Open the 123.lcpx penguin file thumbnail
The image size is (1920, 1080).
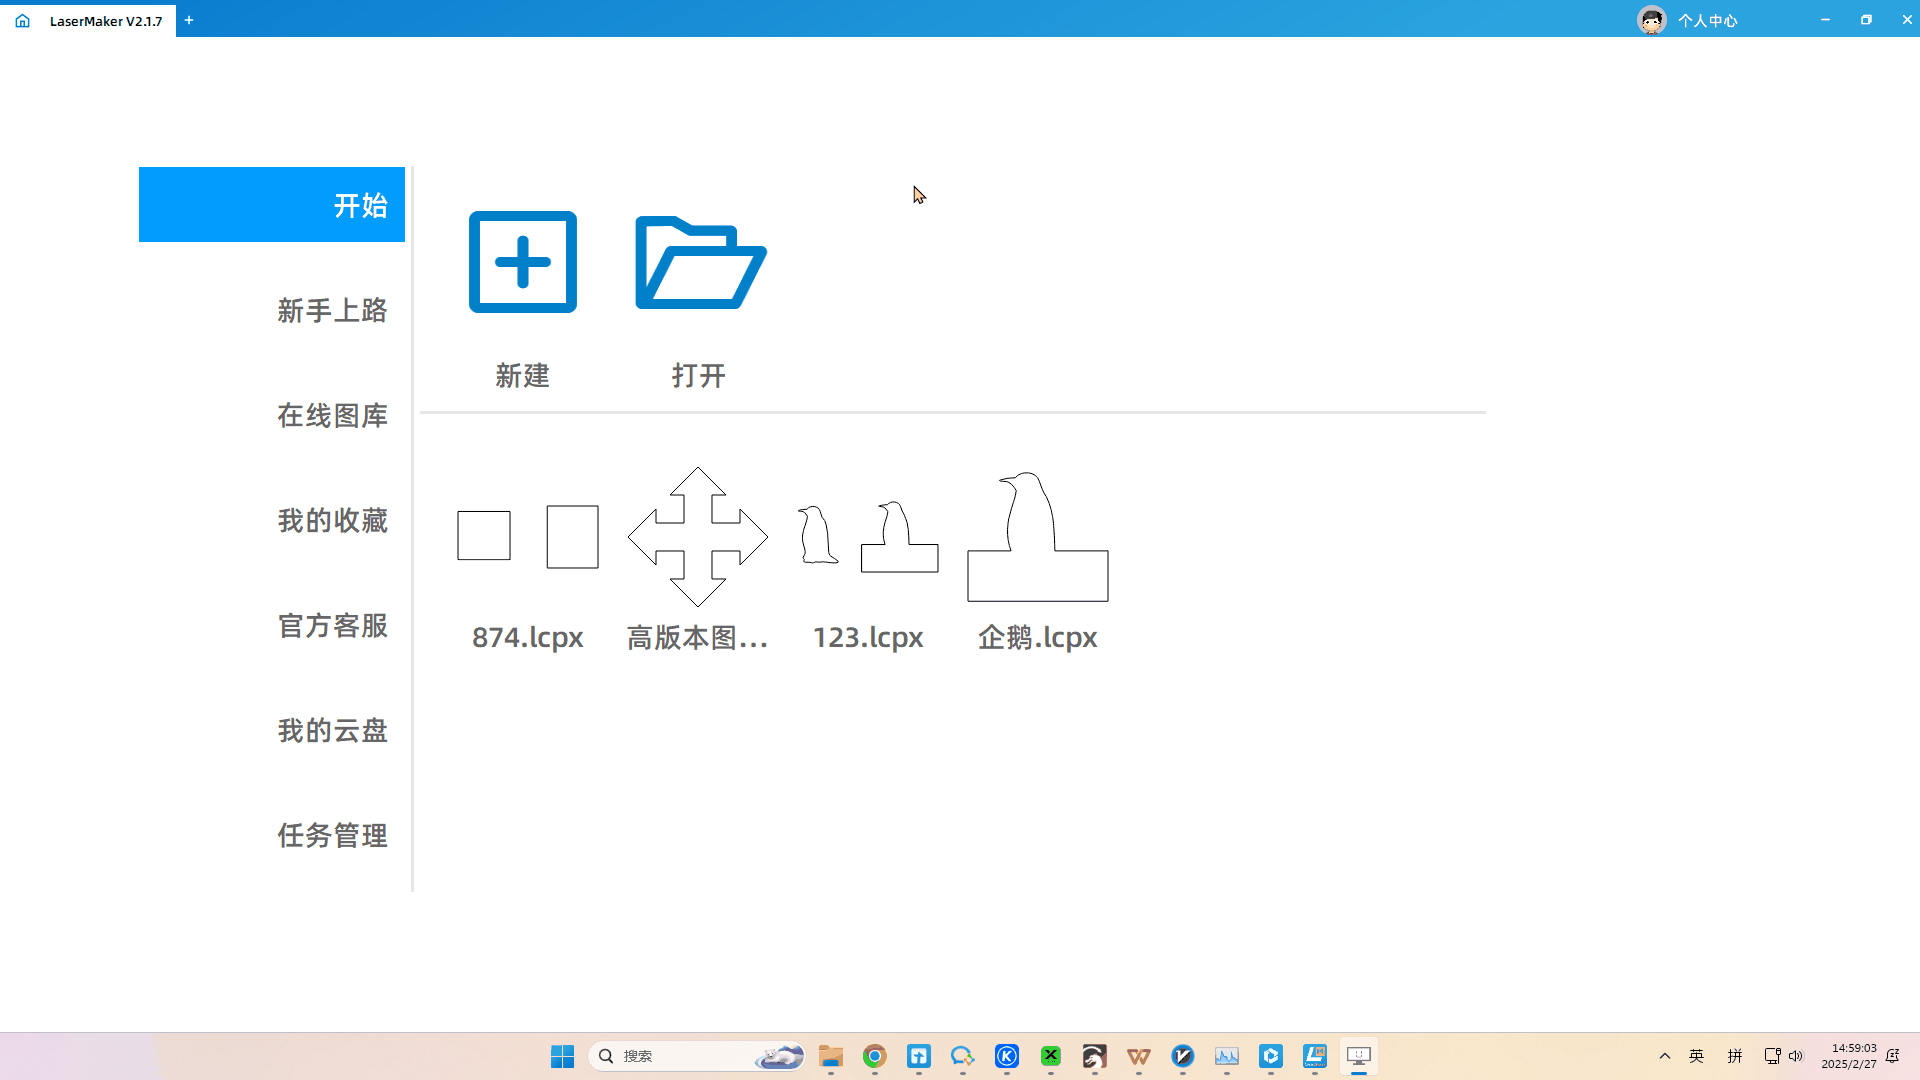(868, 537)
